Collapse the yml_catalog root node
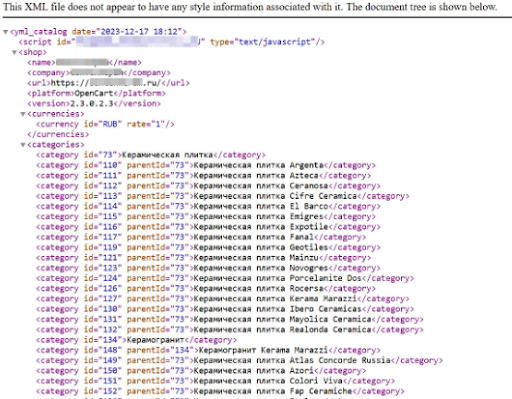Image resolution: width=512 pixels, height=399 pixels. tap(5, 32)
